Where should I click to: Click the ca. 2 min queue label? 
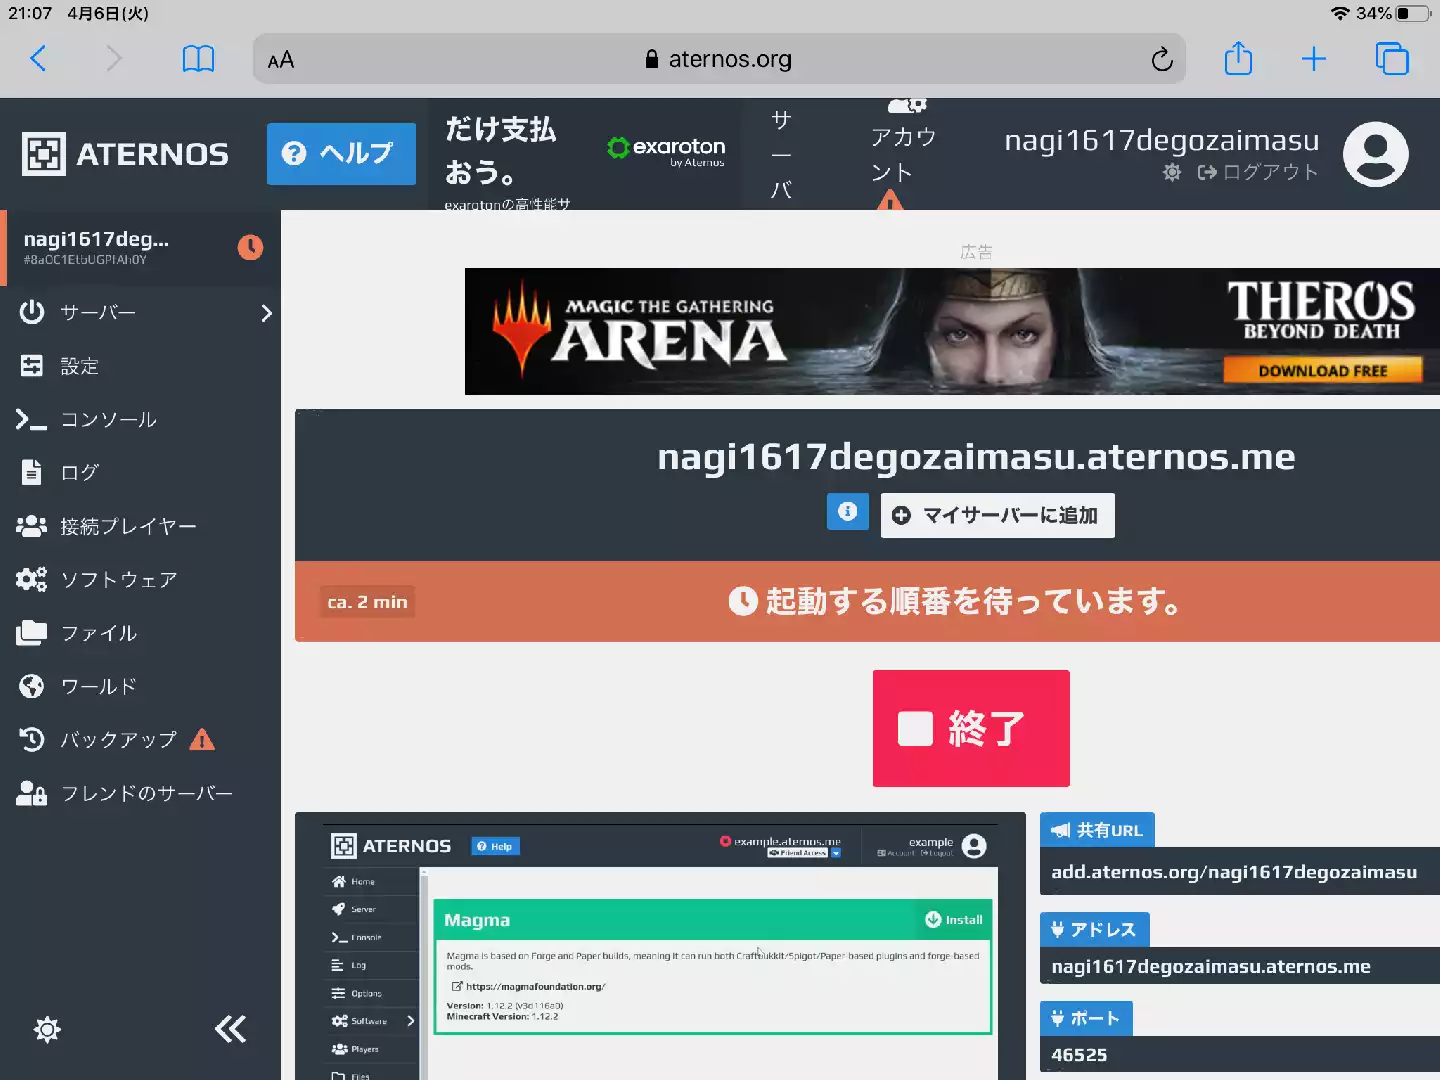367,602
